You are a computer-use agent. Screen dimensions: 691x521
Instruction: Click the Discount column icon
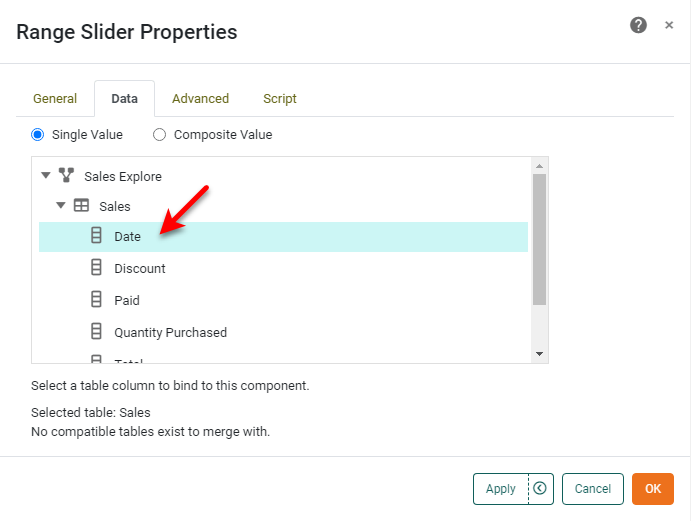[x=97, y=268]
